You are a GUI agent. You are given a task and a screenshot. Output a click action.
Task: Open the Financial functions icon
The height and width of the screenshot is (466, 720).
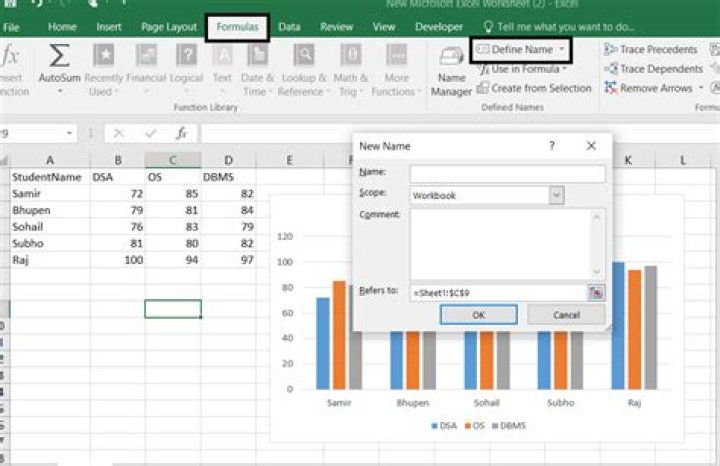146,56
